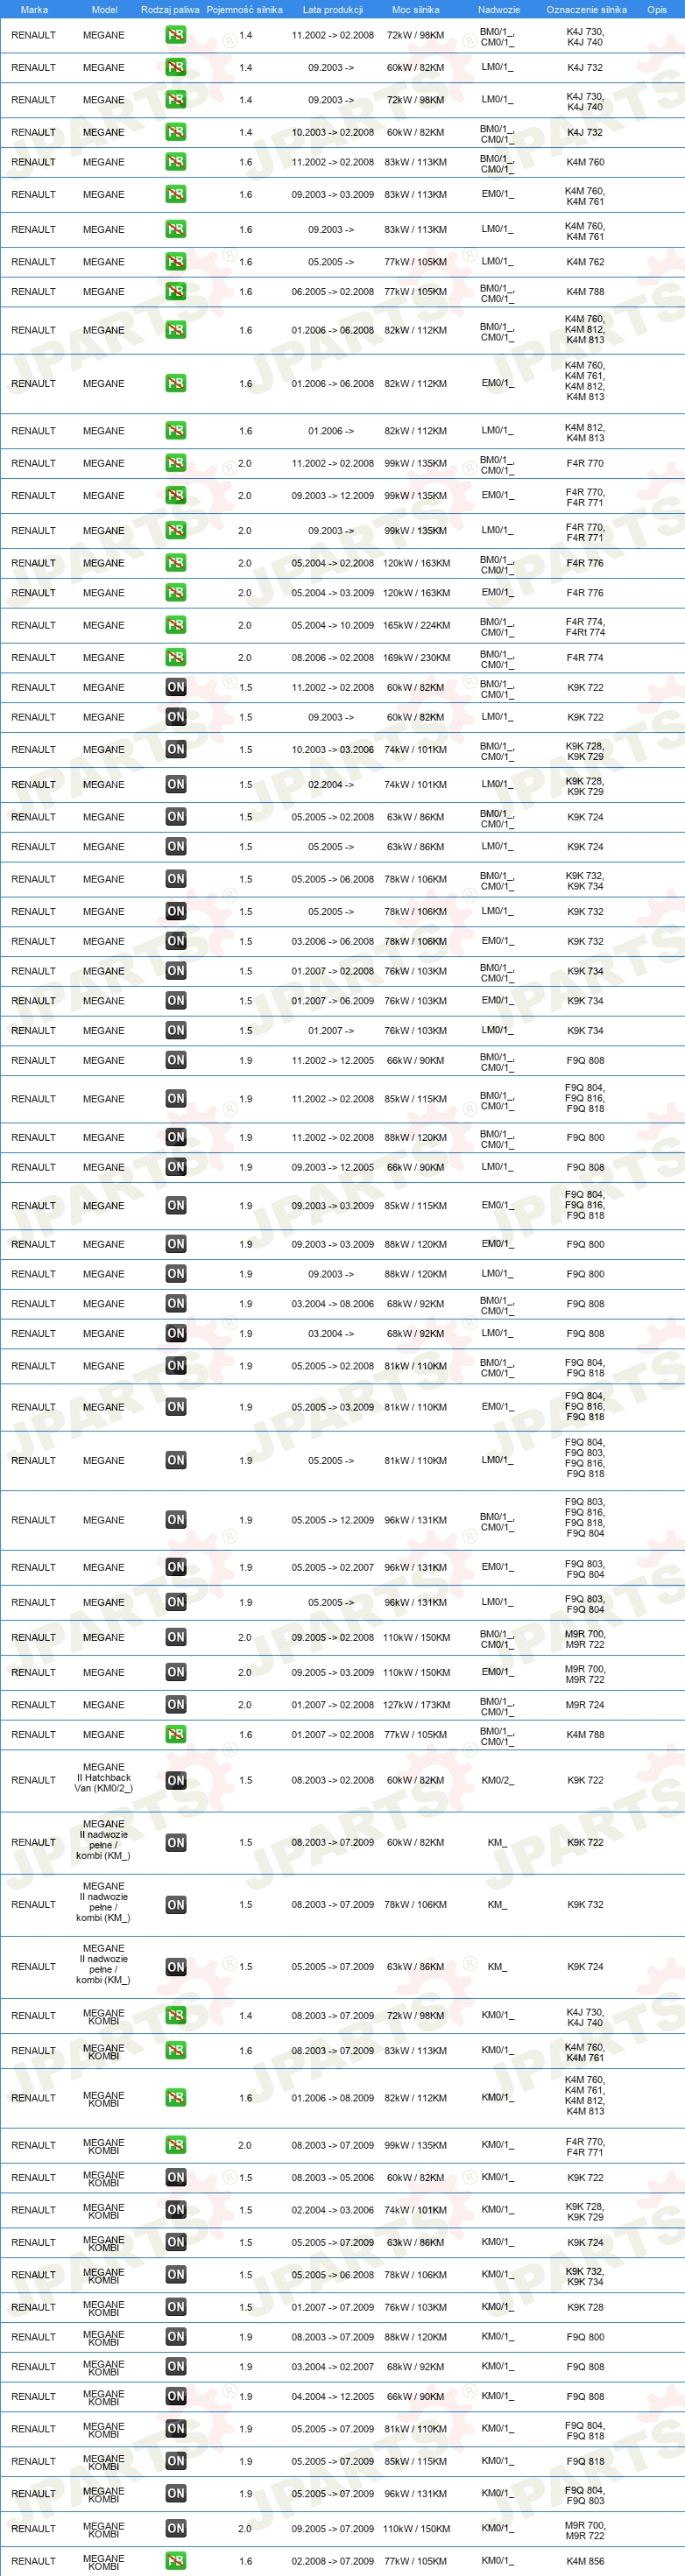Screen dimensions: 685x2576
Task: Click the ON icon in the Kombi 66kW / 90KM row
Action: pyautogui.click(x=176, y=2396)
